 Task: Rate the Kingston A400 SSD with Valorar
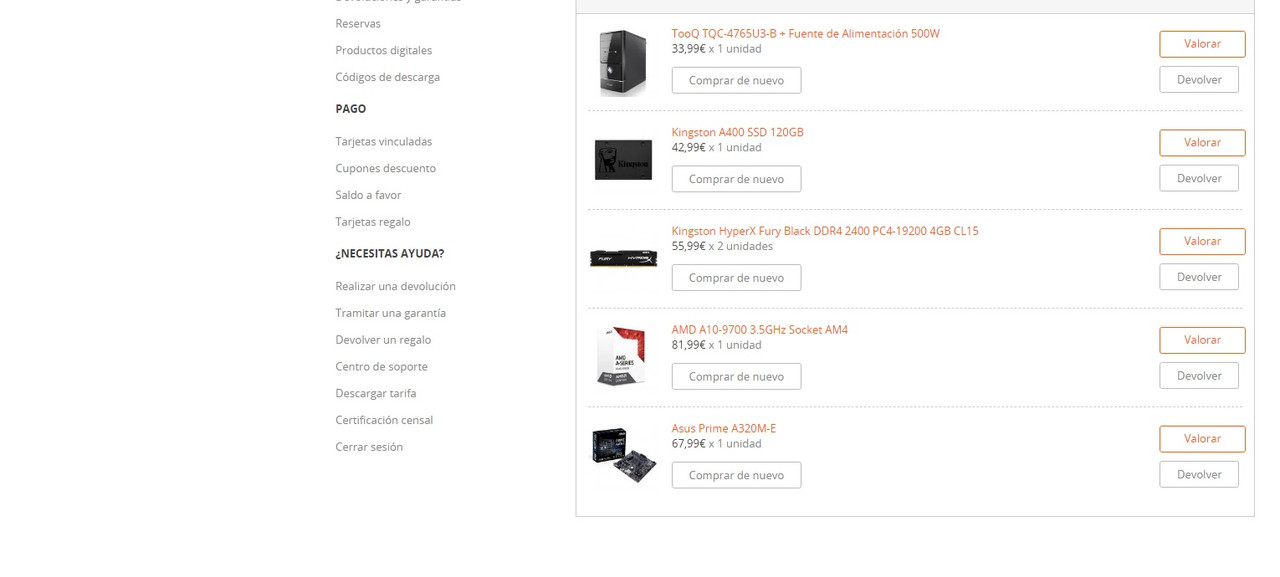[x=1202, y=143]
